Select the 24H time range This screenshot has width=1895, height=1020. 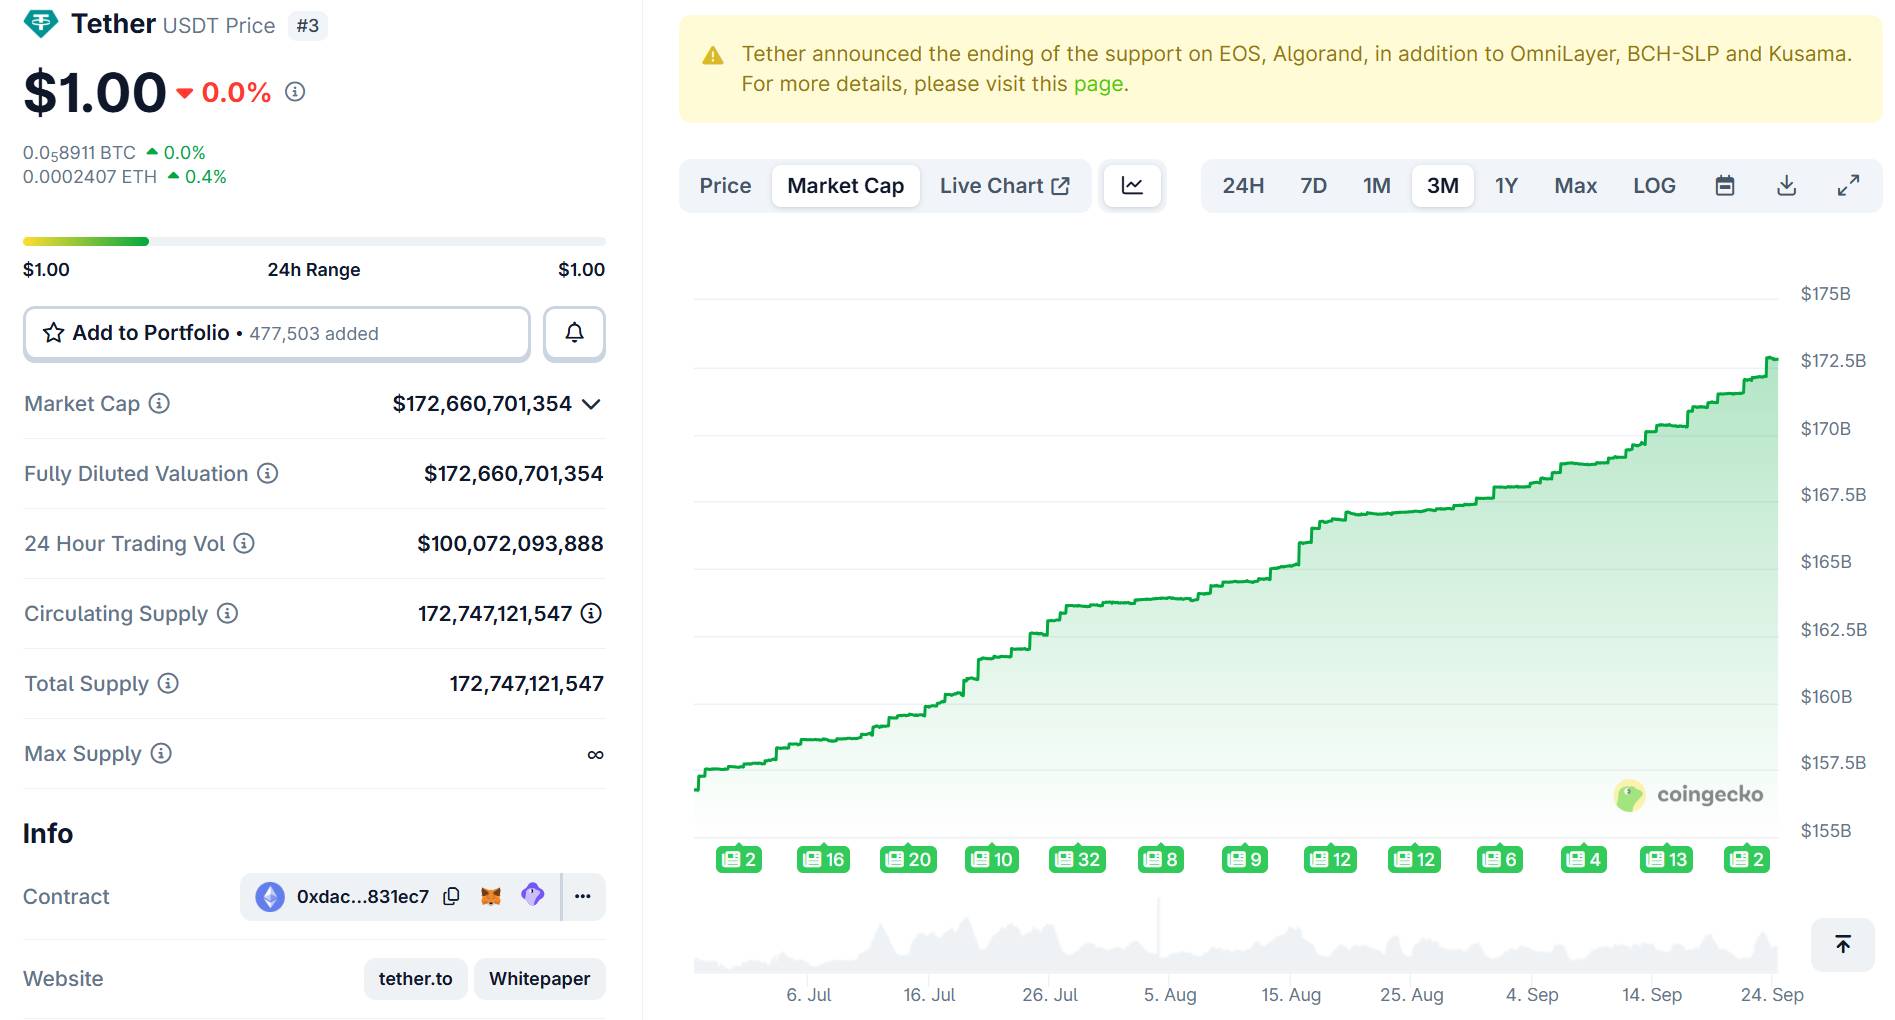point(1243,186)
